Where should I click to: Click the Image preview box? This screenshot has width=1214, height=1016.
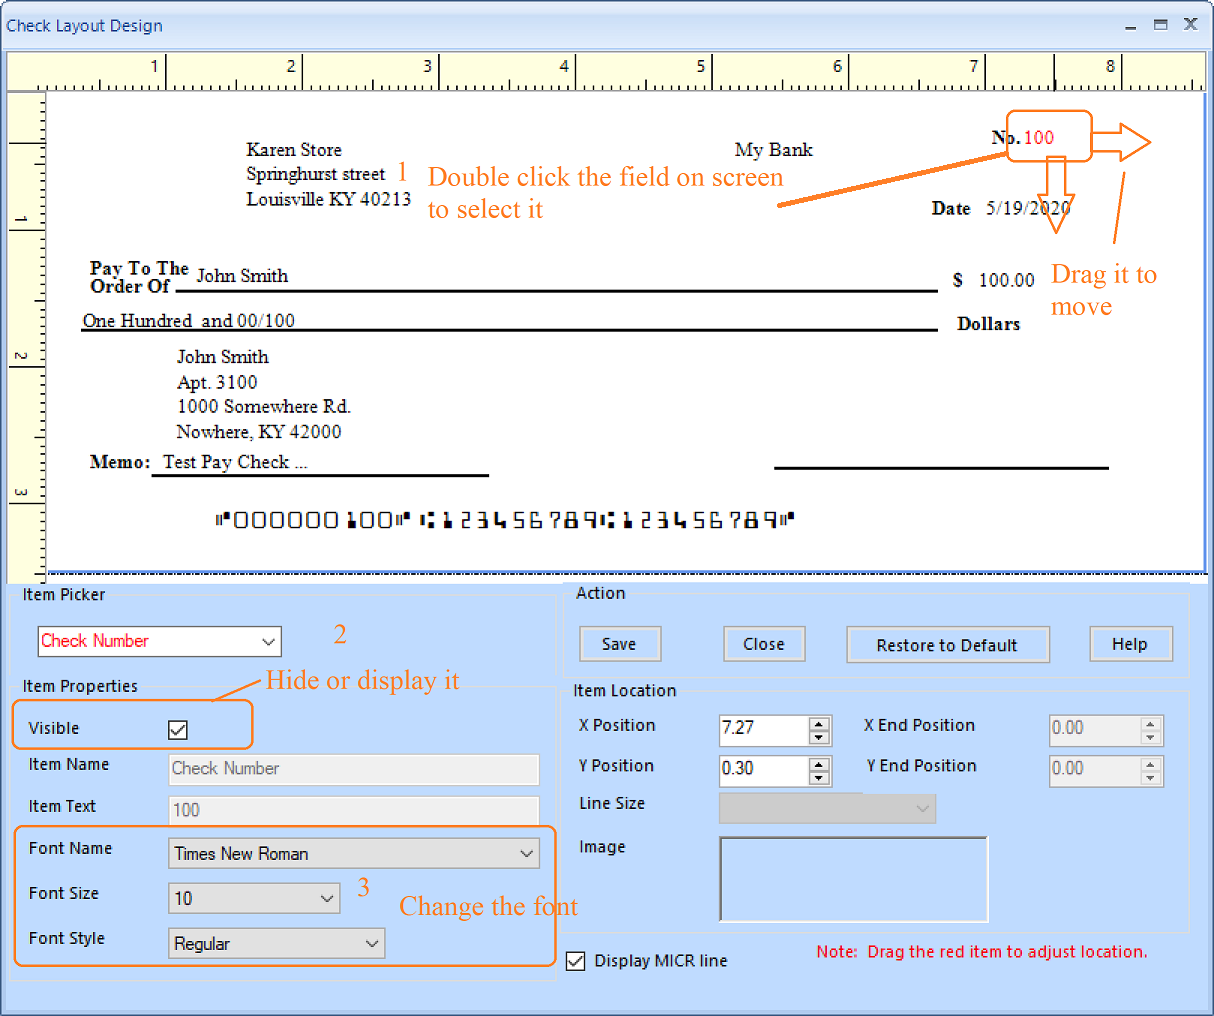click(853, 879)
